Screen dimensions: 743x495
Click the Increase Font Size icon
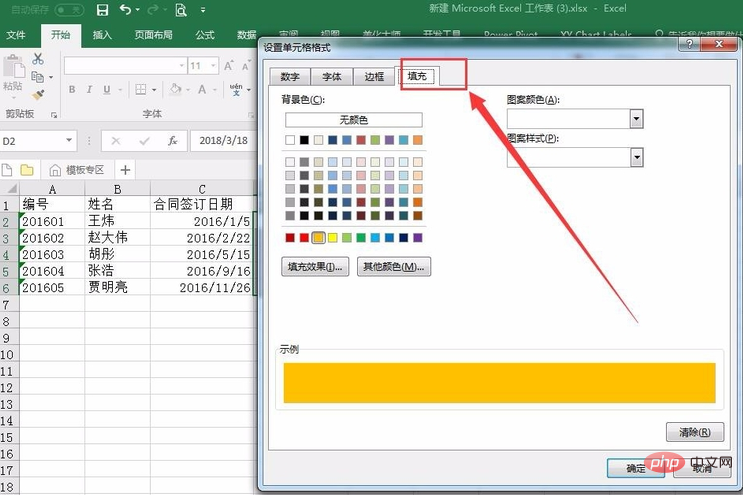click(228, 66)
